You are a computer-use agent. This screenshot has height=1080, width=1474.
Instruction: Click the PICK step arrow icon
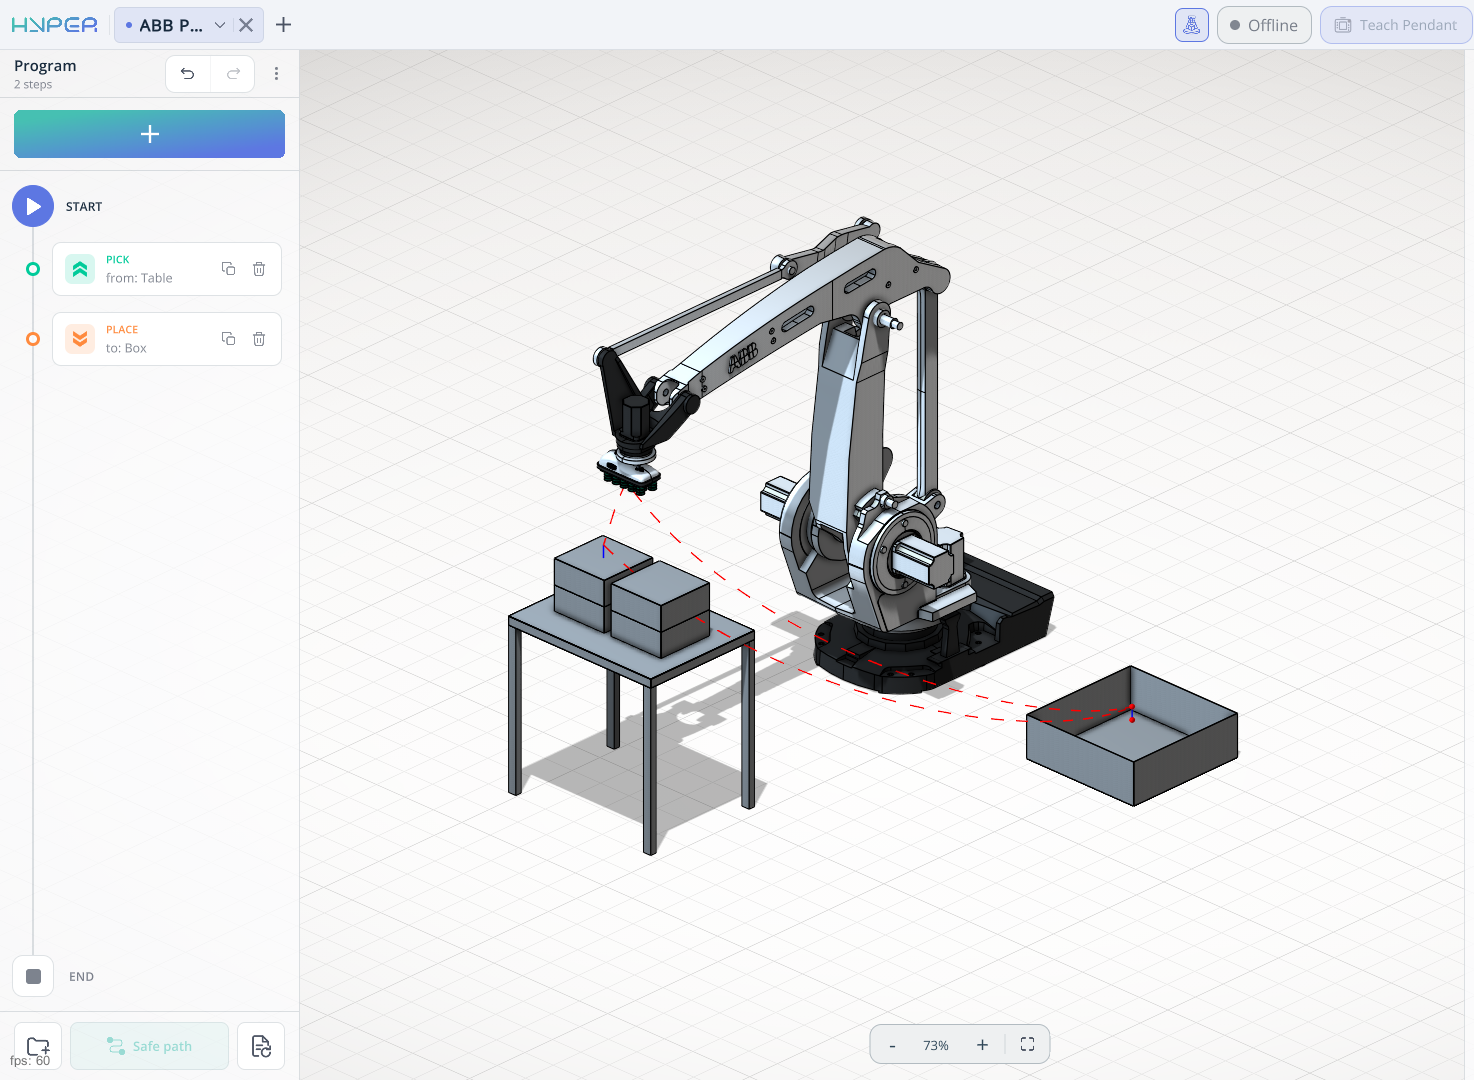coord(80,269)
